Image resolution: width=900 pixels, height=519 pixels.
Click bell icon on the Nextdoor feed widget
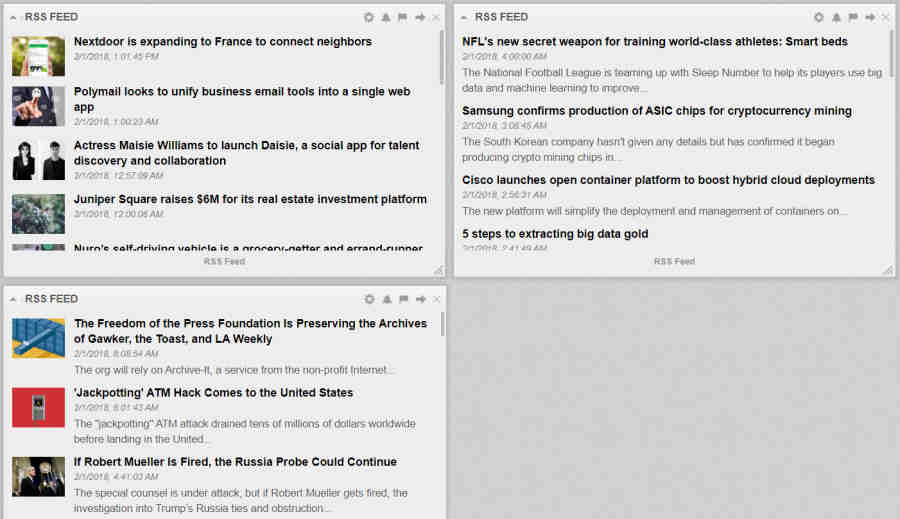coord(386,17)
